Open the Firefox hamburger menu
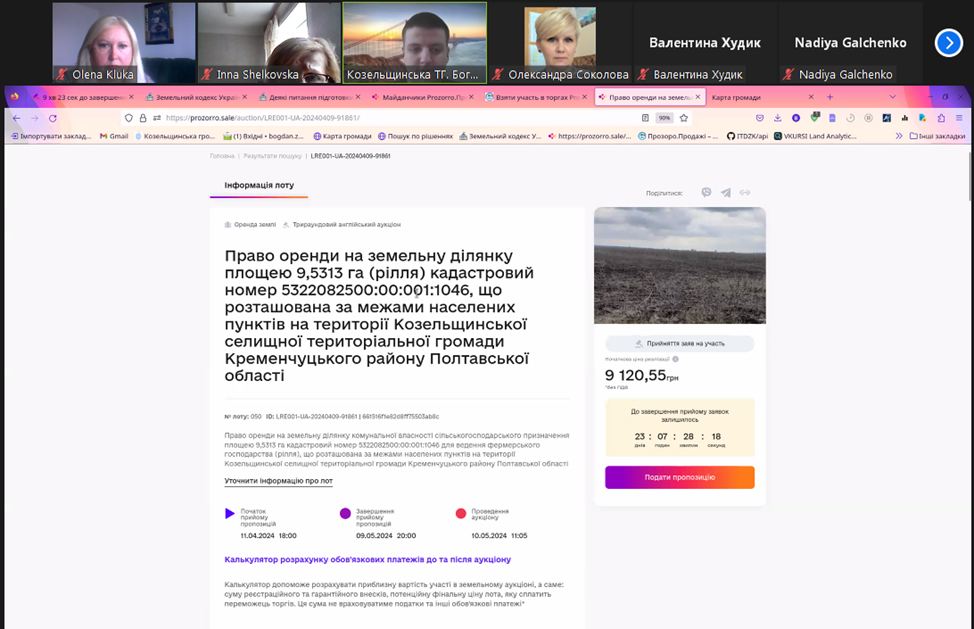974x629 pixels. pyautogui.click(x=960, y=118)
